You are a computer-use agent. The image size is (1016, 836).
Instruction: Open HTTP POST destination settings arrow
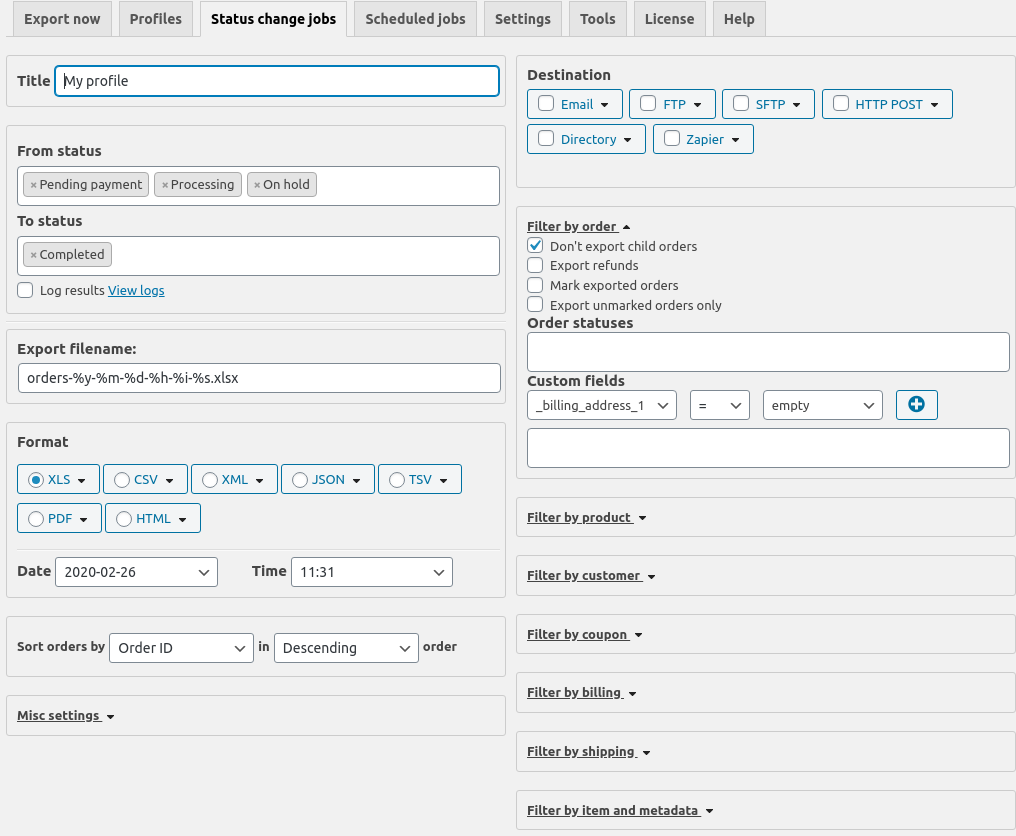pyautogui.click(x=934, y=105)
